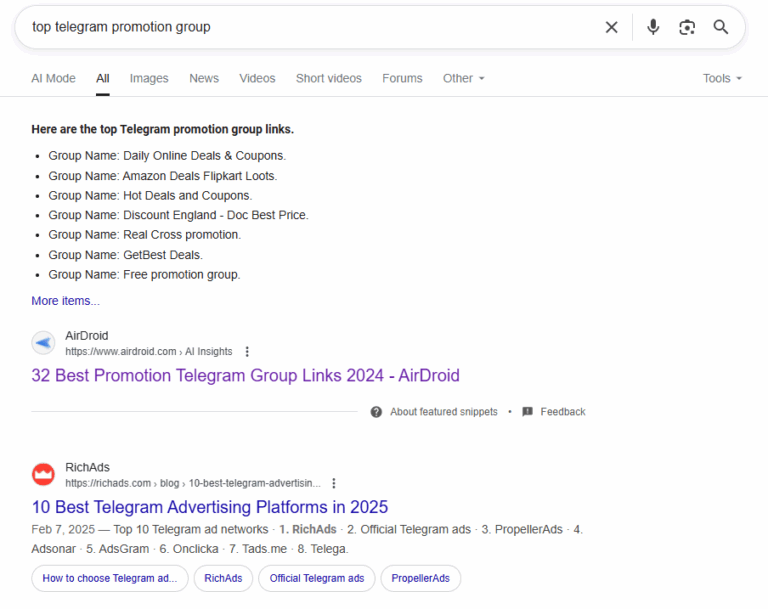Expand the Tools dropdown
Image resolution: width=768 pixels, height=609 pixels.
click(722, 78)
